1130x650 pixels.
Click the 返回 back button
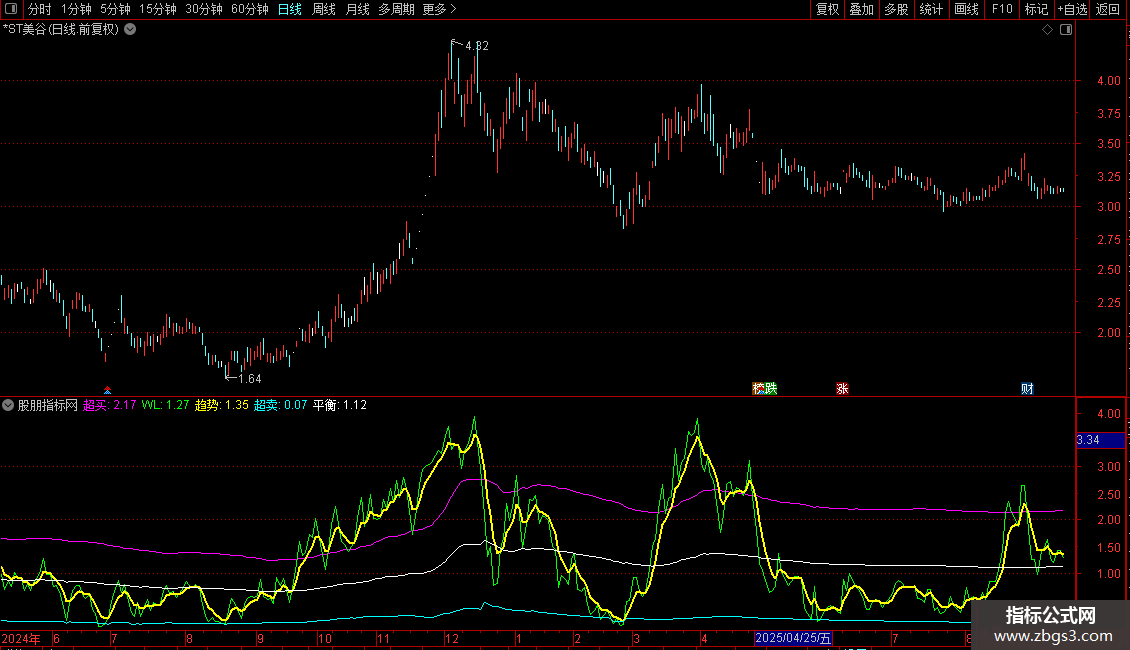click(x=1108, y=9)
